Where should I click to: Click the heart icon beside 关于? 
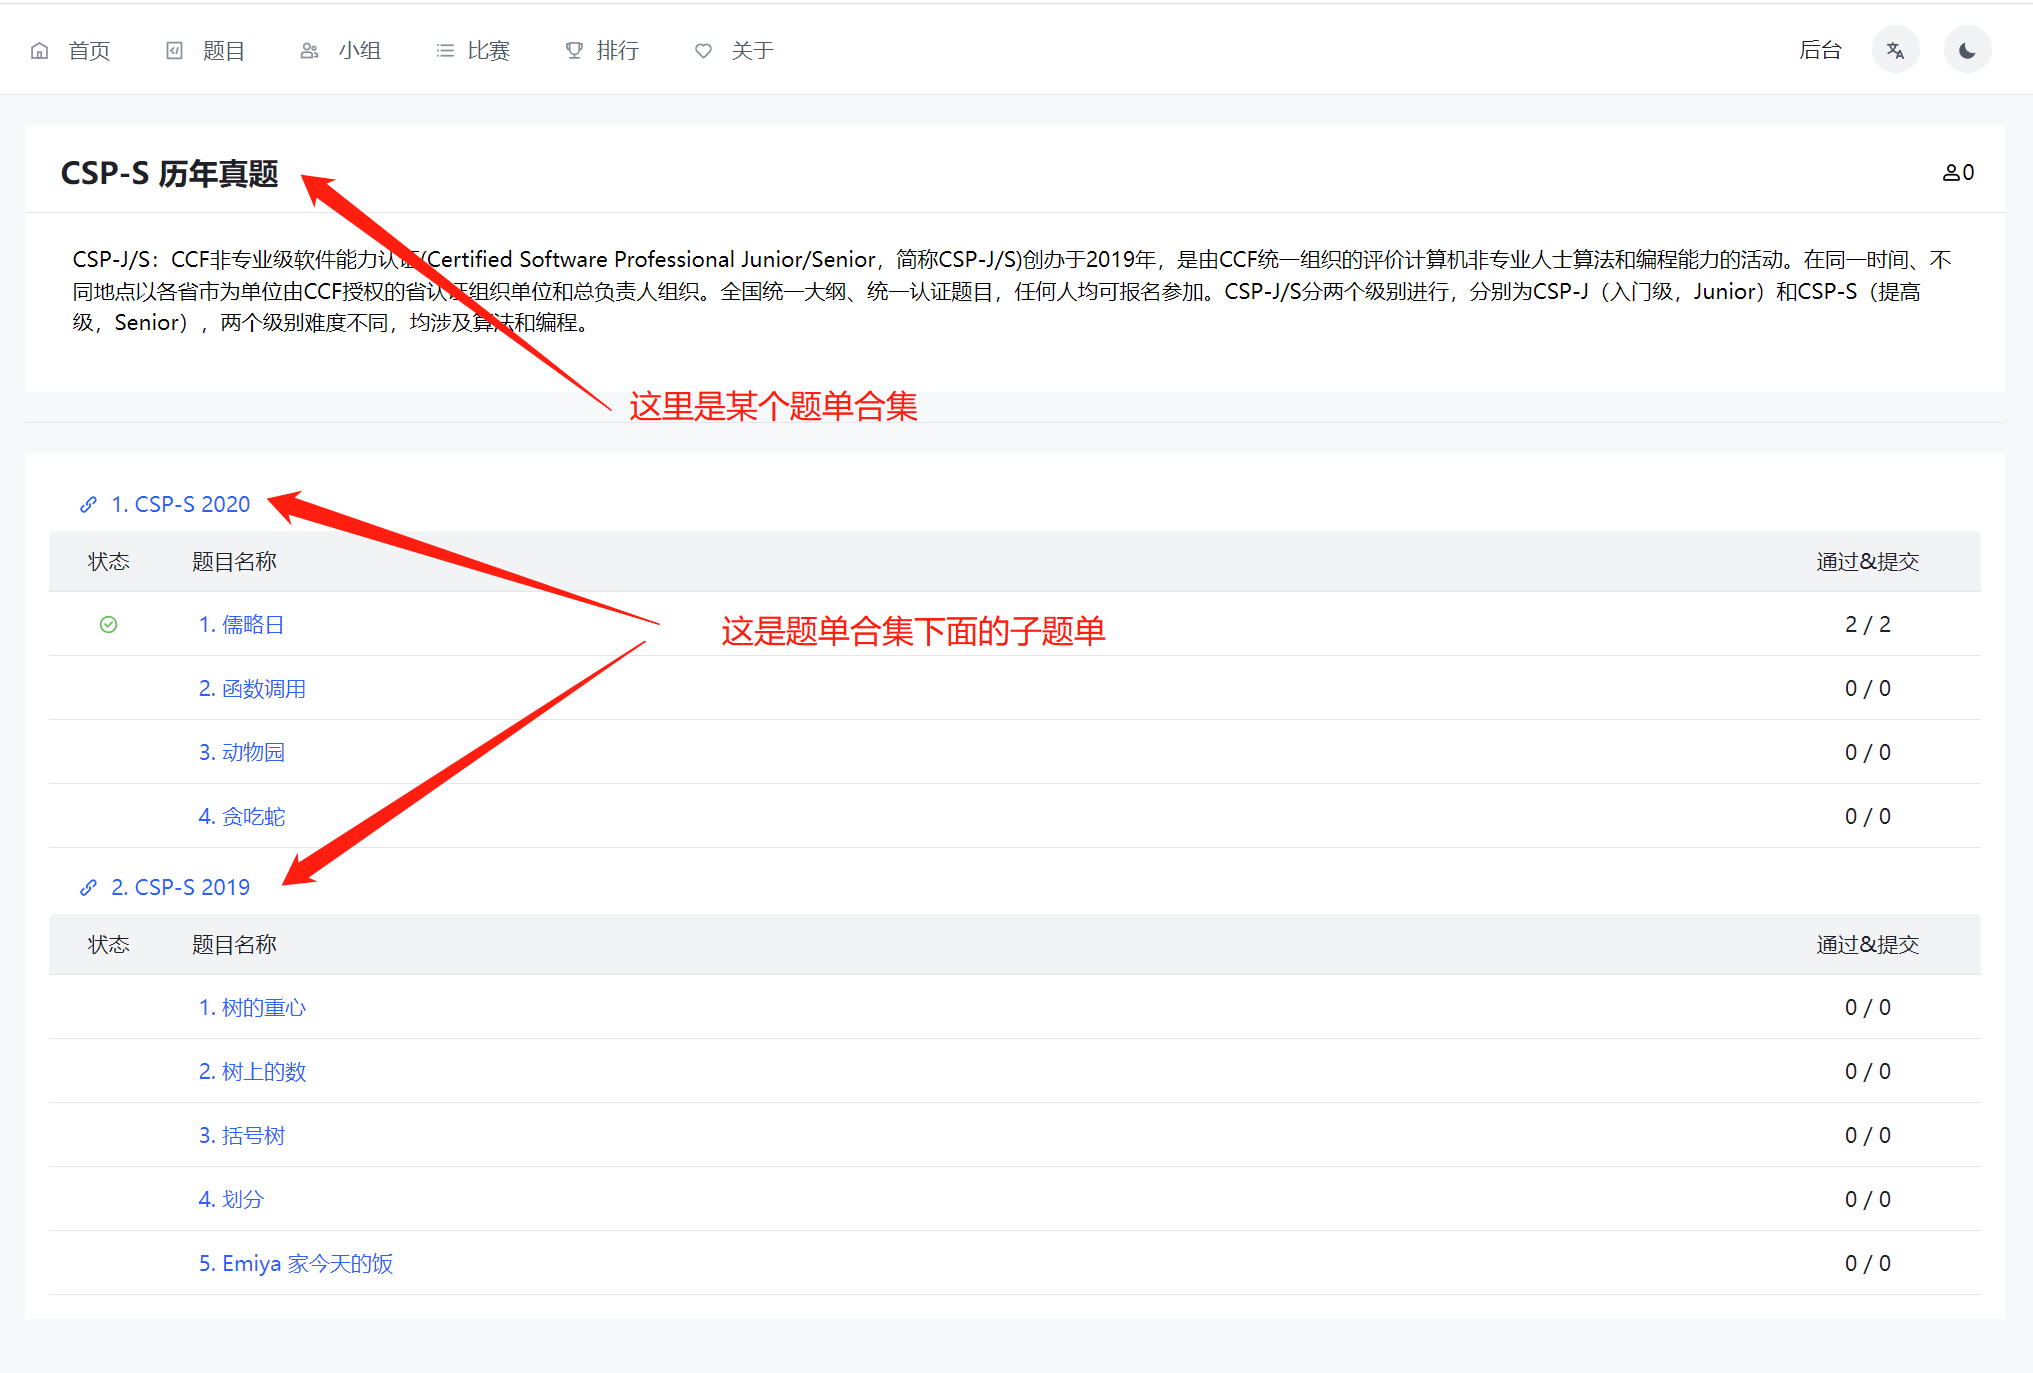click(x=704, y=51)
